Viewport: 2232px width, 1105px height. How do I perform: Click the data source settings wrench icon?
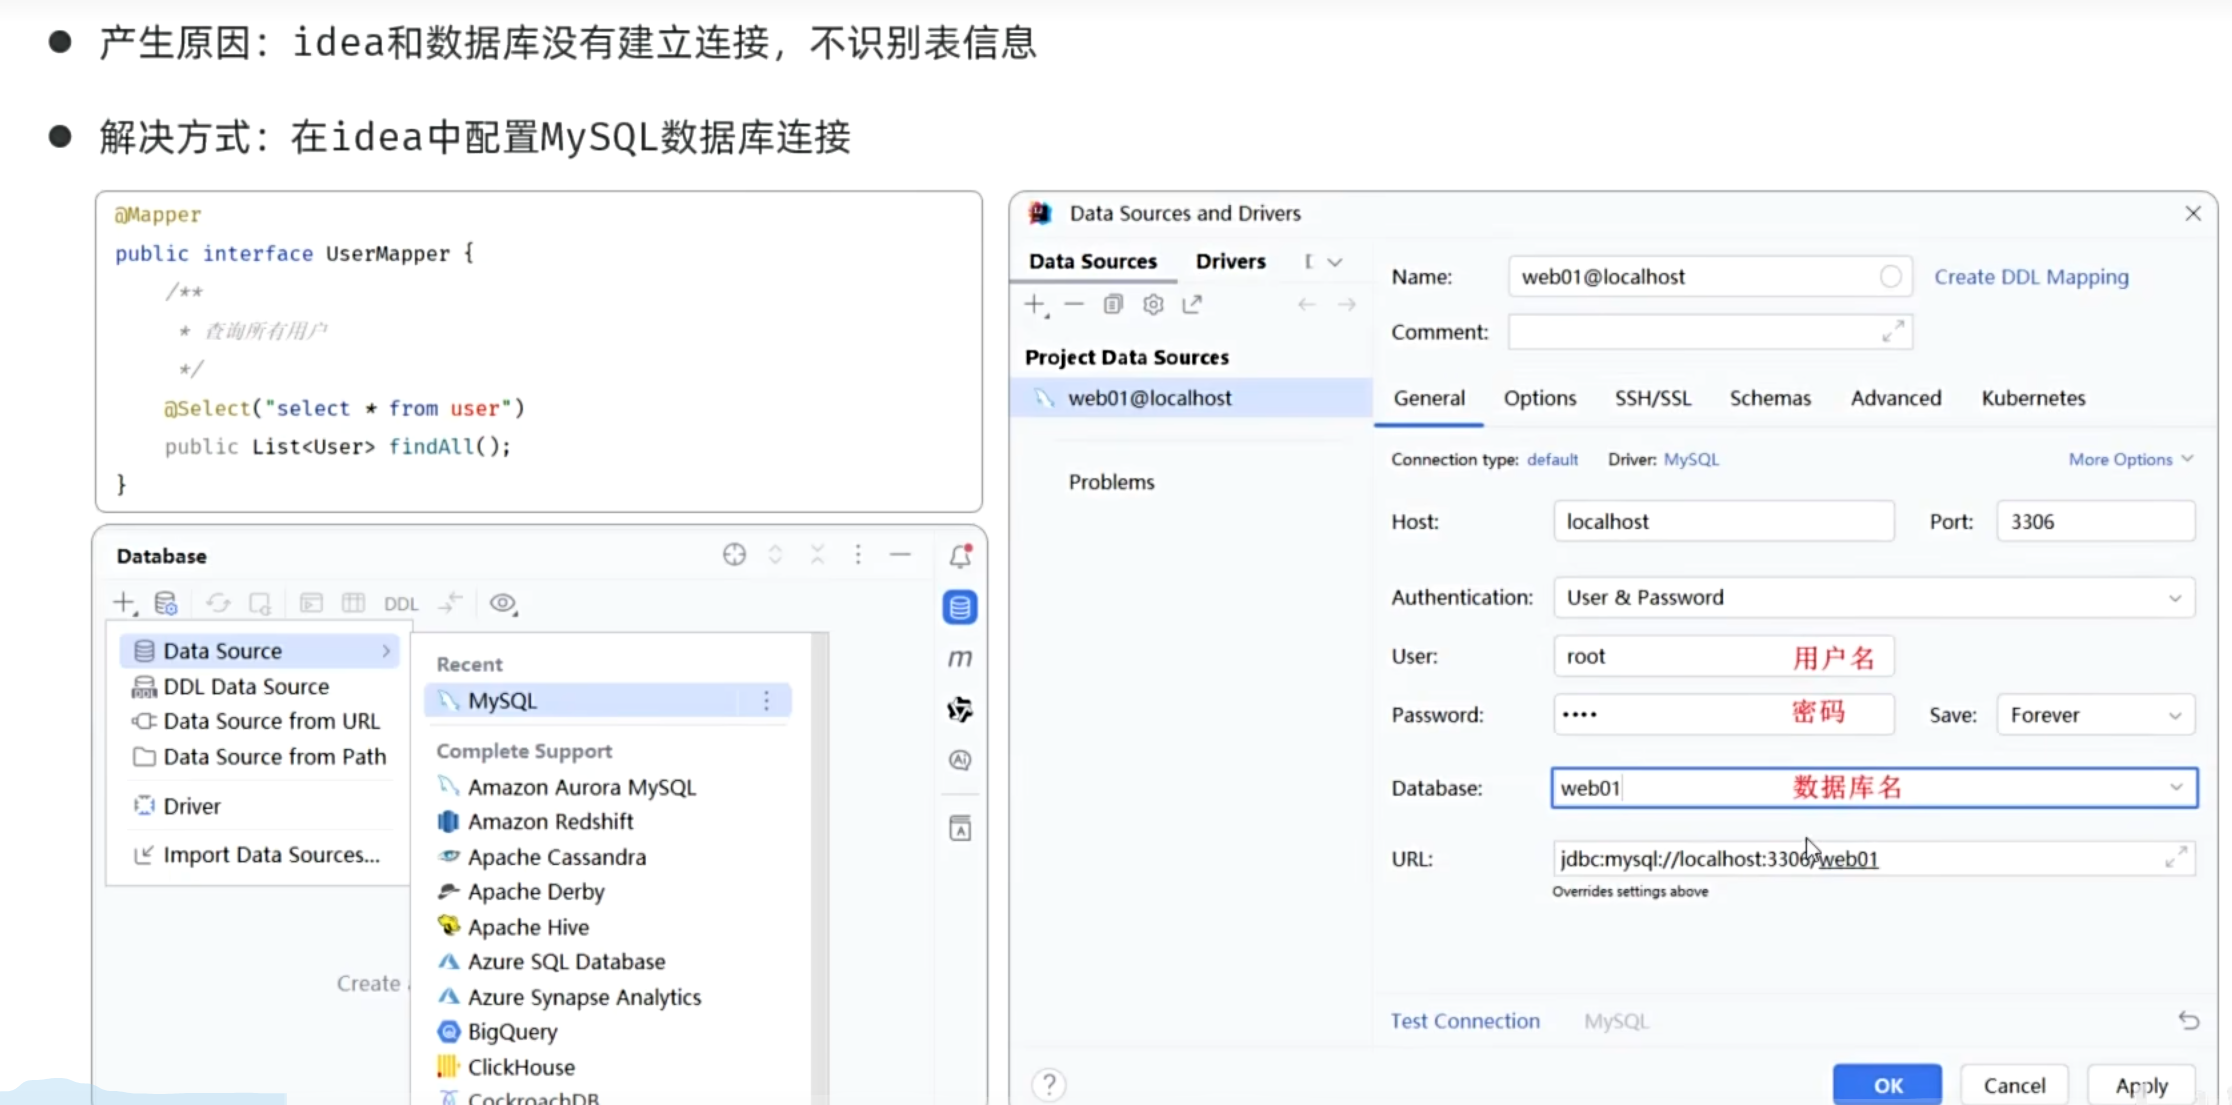1153,304
